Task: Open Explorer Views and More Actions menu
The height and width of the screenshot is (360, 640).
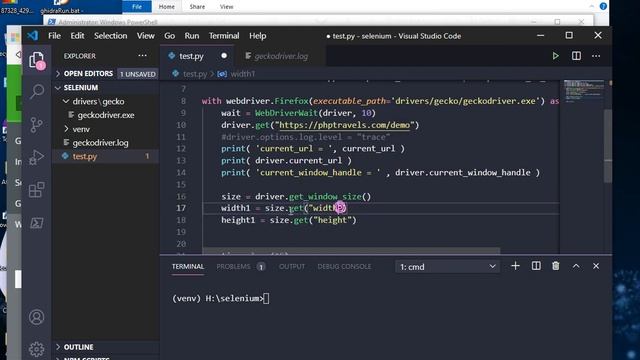Action: [142, 56]
